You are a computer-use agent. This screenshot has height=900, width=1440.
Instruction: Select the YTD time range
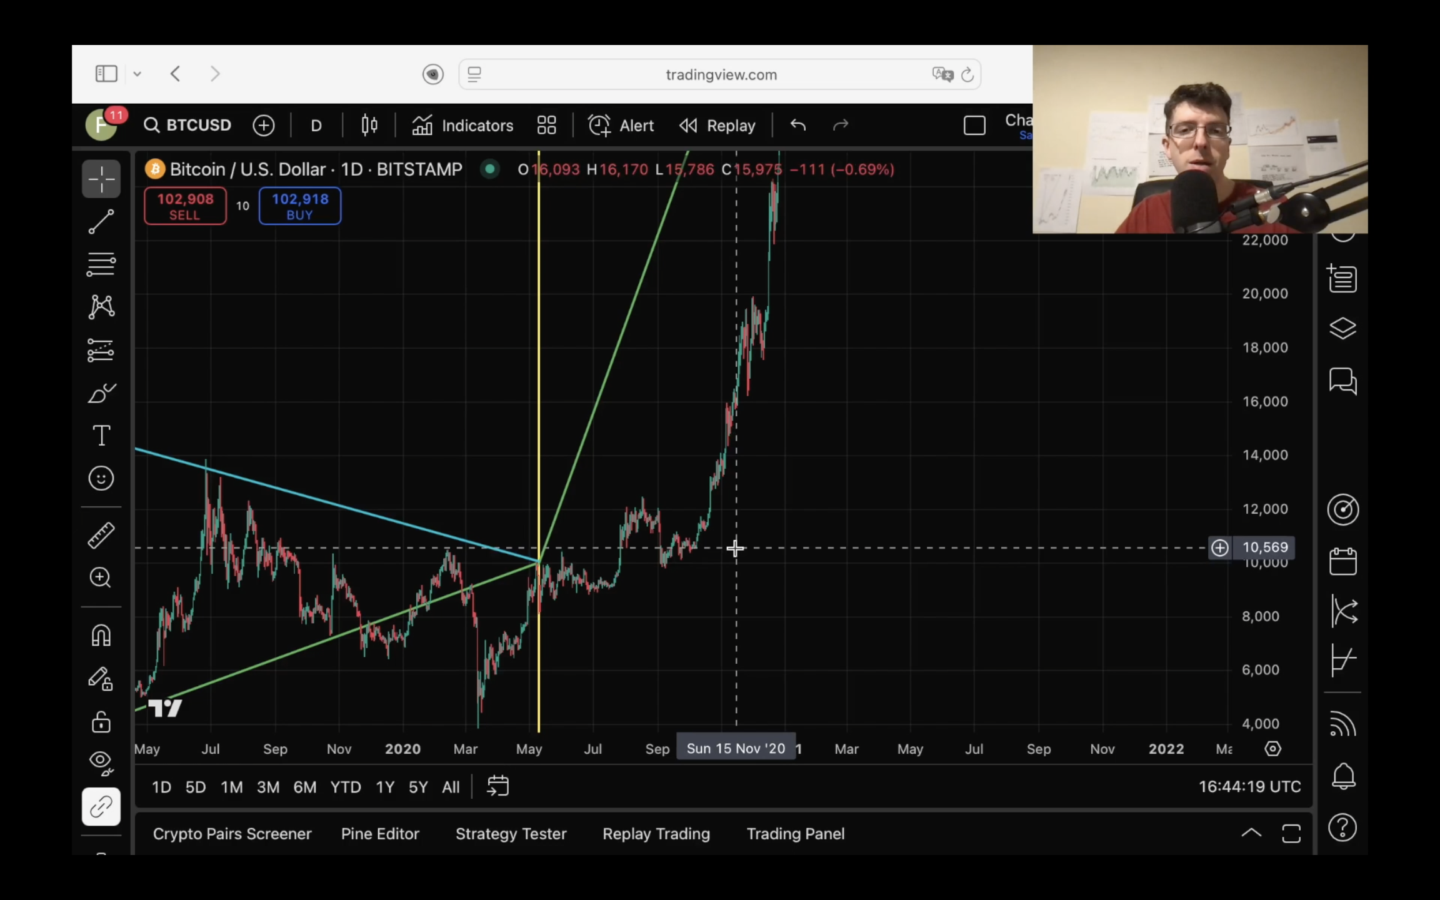point(346,787)
